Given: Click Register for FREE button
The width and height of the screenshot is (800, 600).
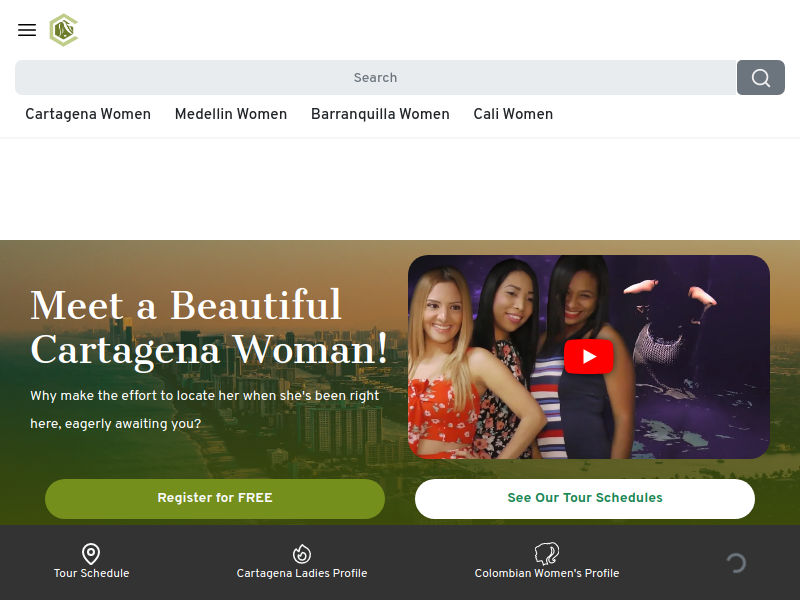Looking at the screenshot, I should click(x=215, y=498).
